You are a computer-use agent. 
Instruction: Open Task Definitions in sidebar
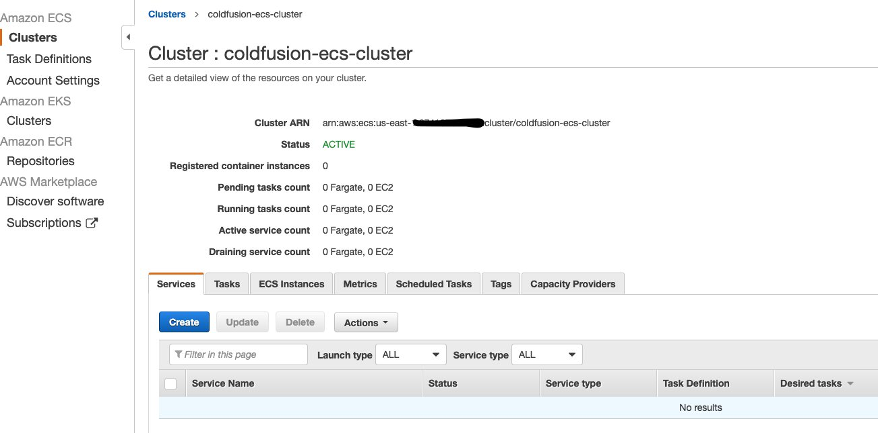click(x=49, y=59)
